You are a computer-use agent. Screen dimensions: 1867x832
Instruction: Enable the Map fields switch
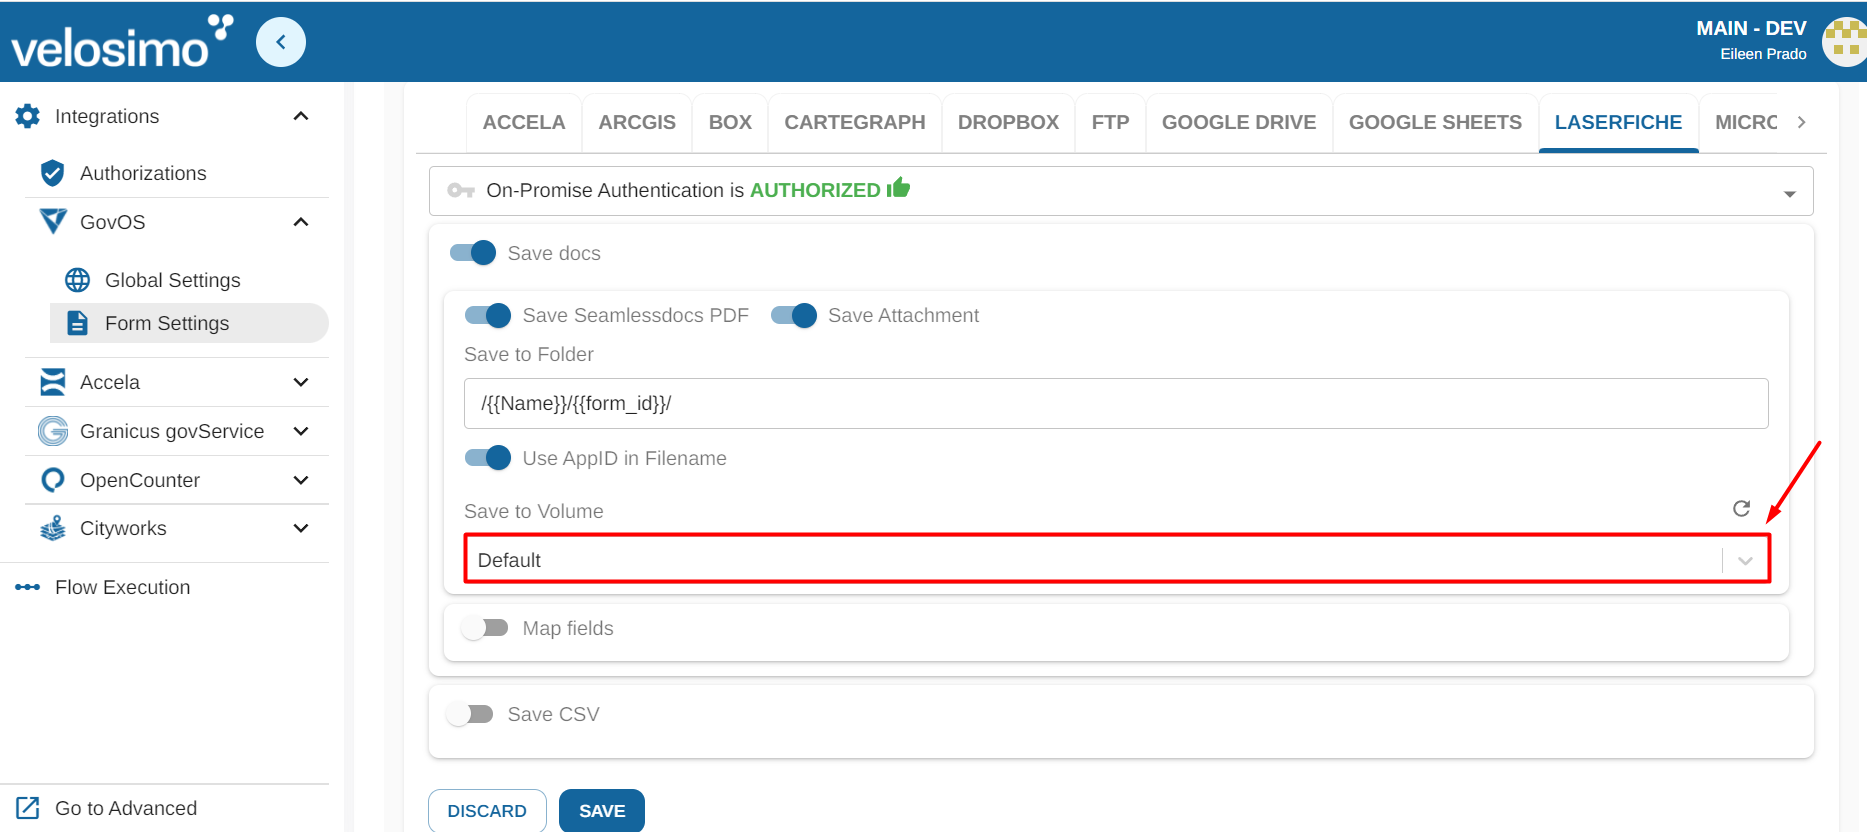tap(484, 628)
